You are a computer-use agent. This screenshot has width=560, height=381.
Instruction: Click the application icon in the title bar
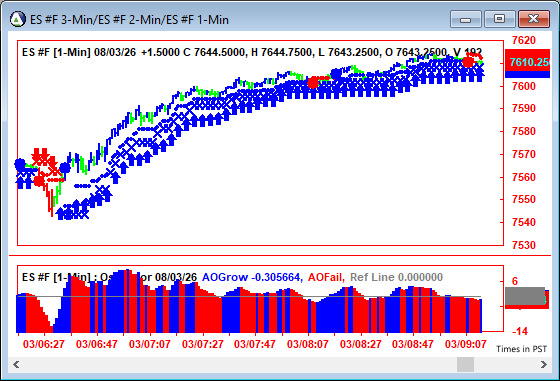pyautogui.click(x=18, y=19)
